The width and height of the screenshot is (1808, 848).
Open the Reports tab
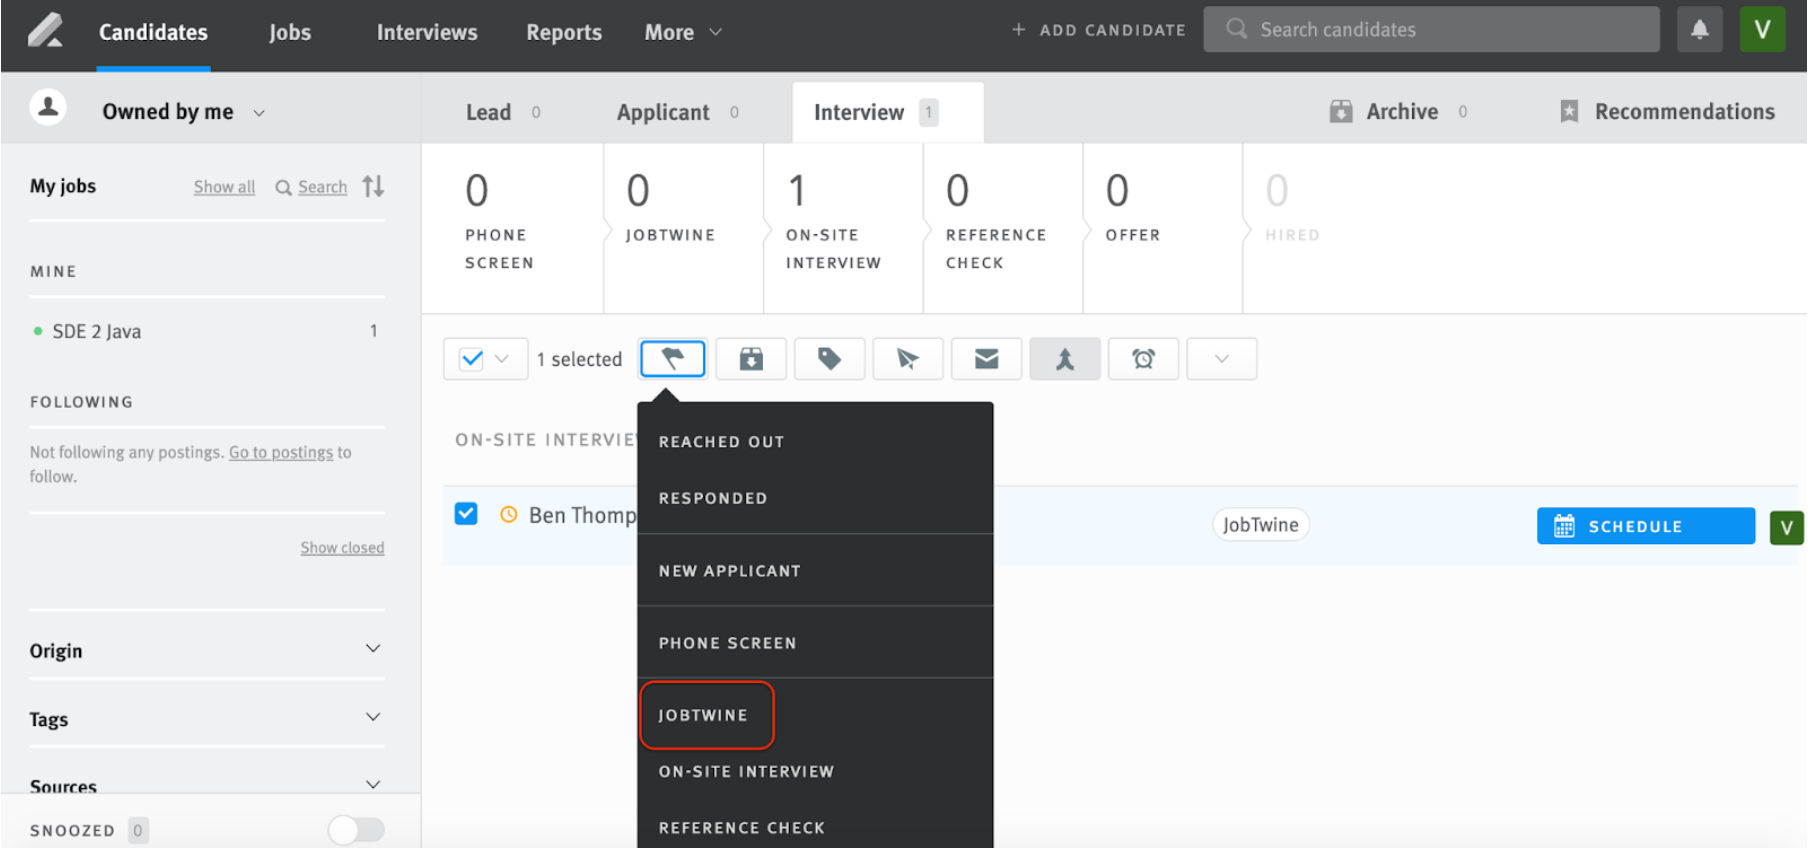coord(564,32)
